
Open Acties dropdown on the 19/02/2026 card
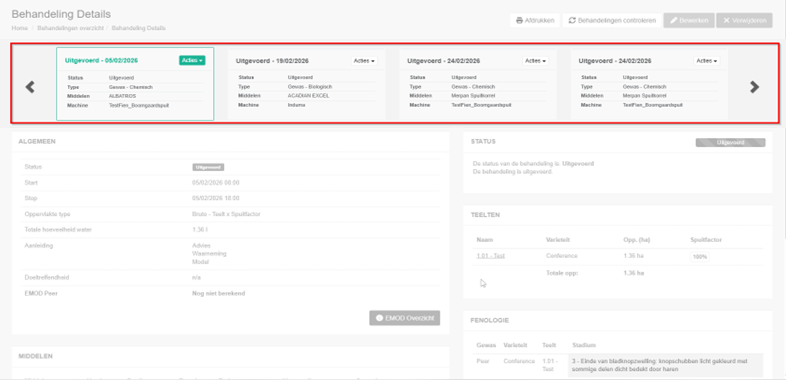[x=364, y=61]
